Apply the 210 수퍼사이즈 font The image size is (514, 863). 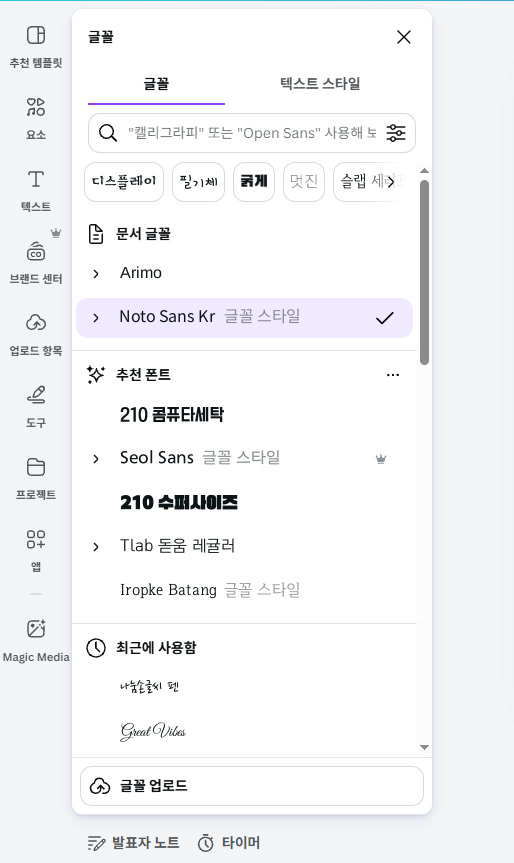[x=179, y=502]
